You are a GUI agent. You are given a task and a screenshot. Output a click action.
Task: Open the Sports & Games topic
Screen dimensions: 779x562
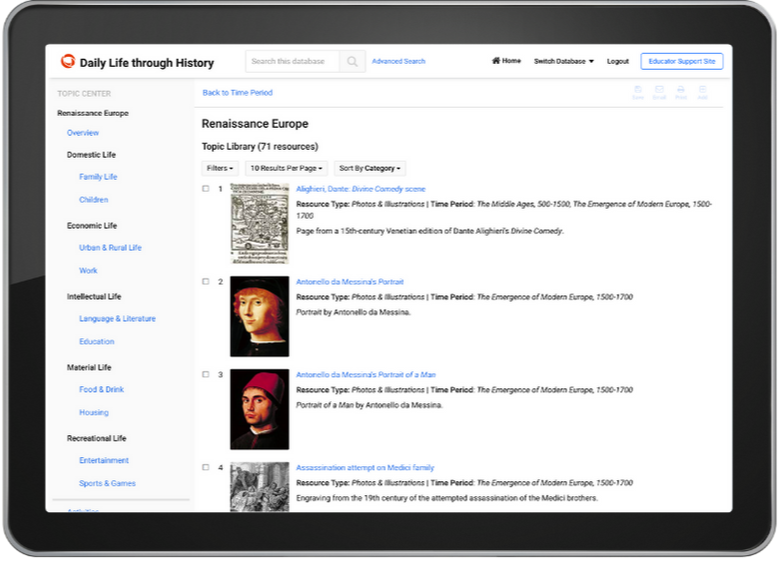coord(107,483)
